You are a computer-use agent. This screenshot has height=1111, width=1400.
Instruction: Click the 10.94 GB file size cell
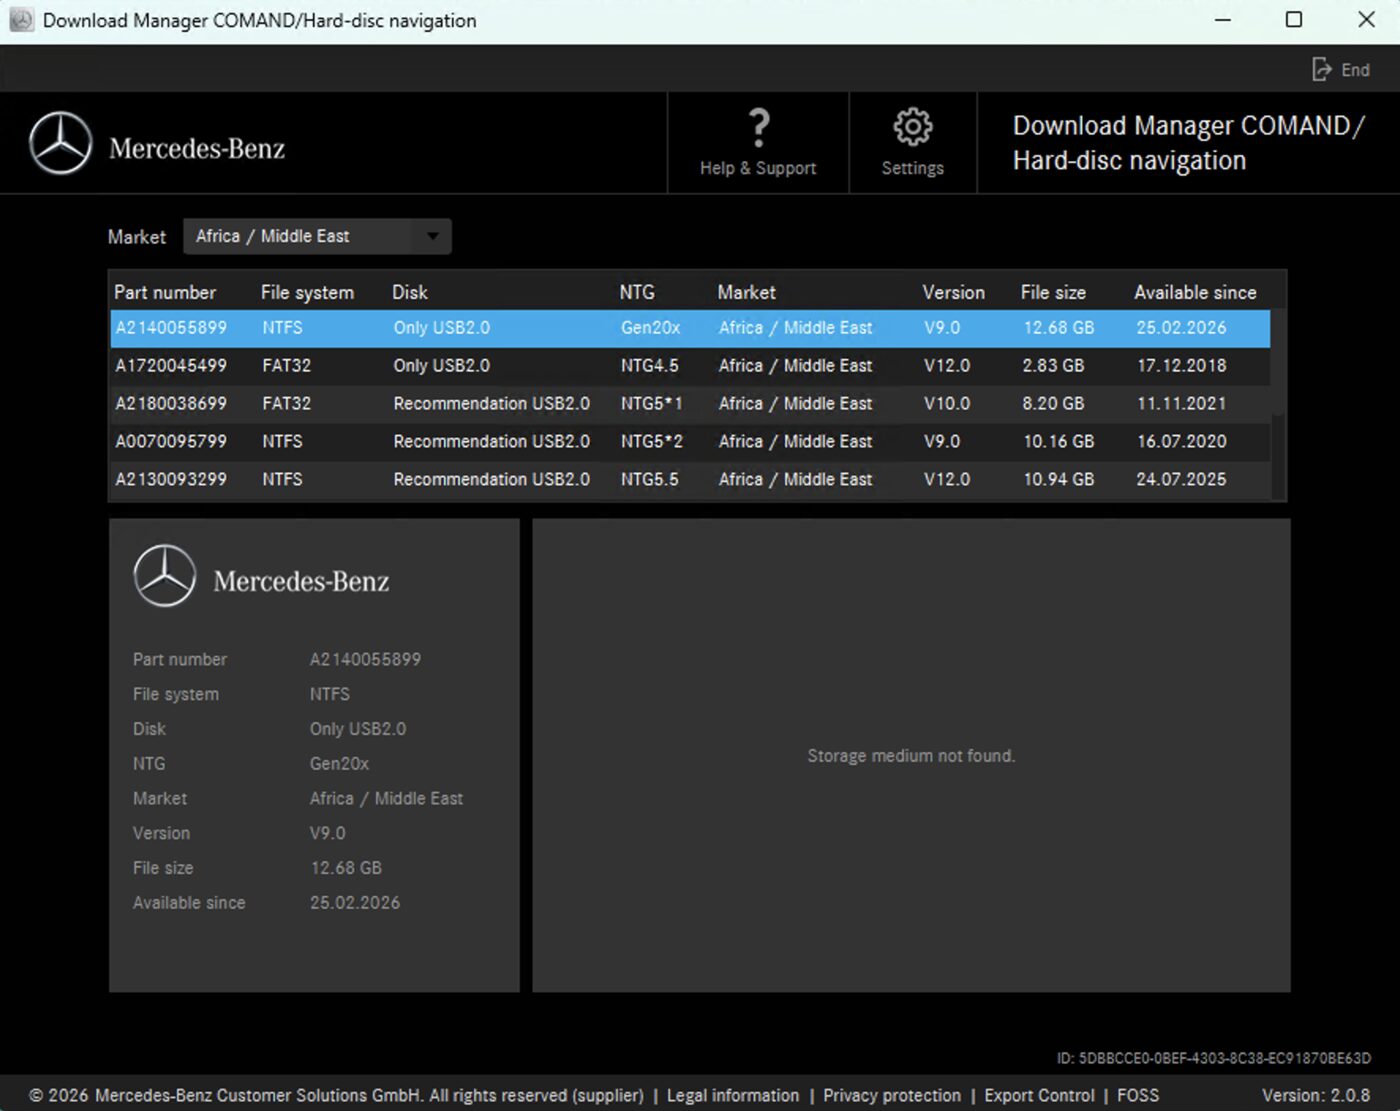[1058, 480]
